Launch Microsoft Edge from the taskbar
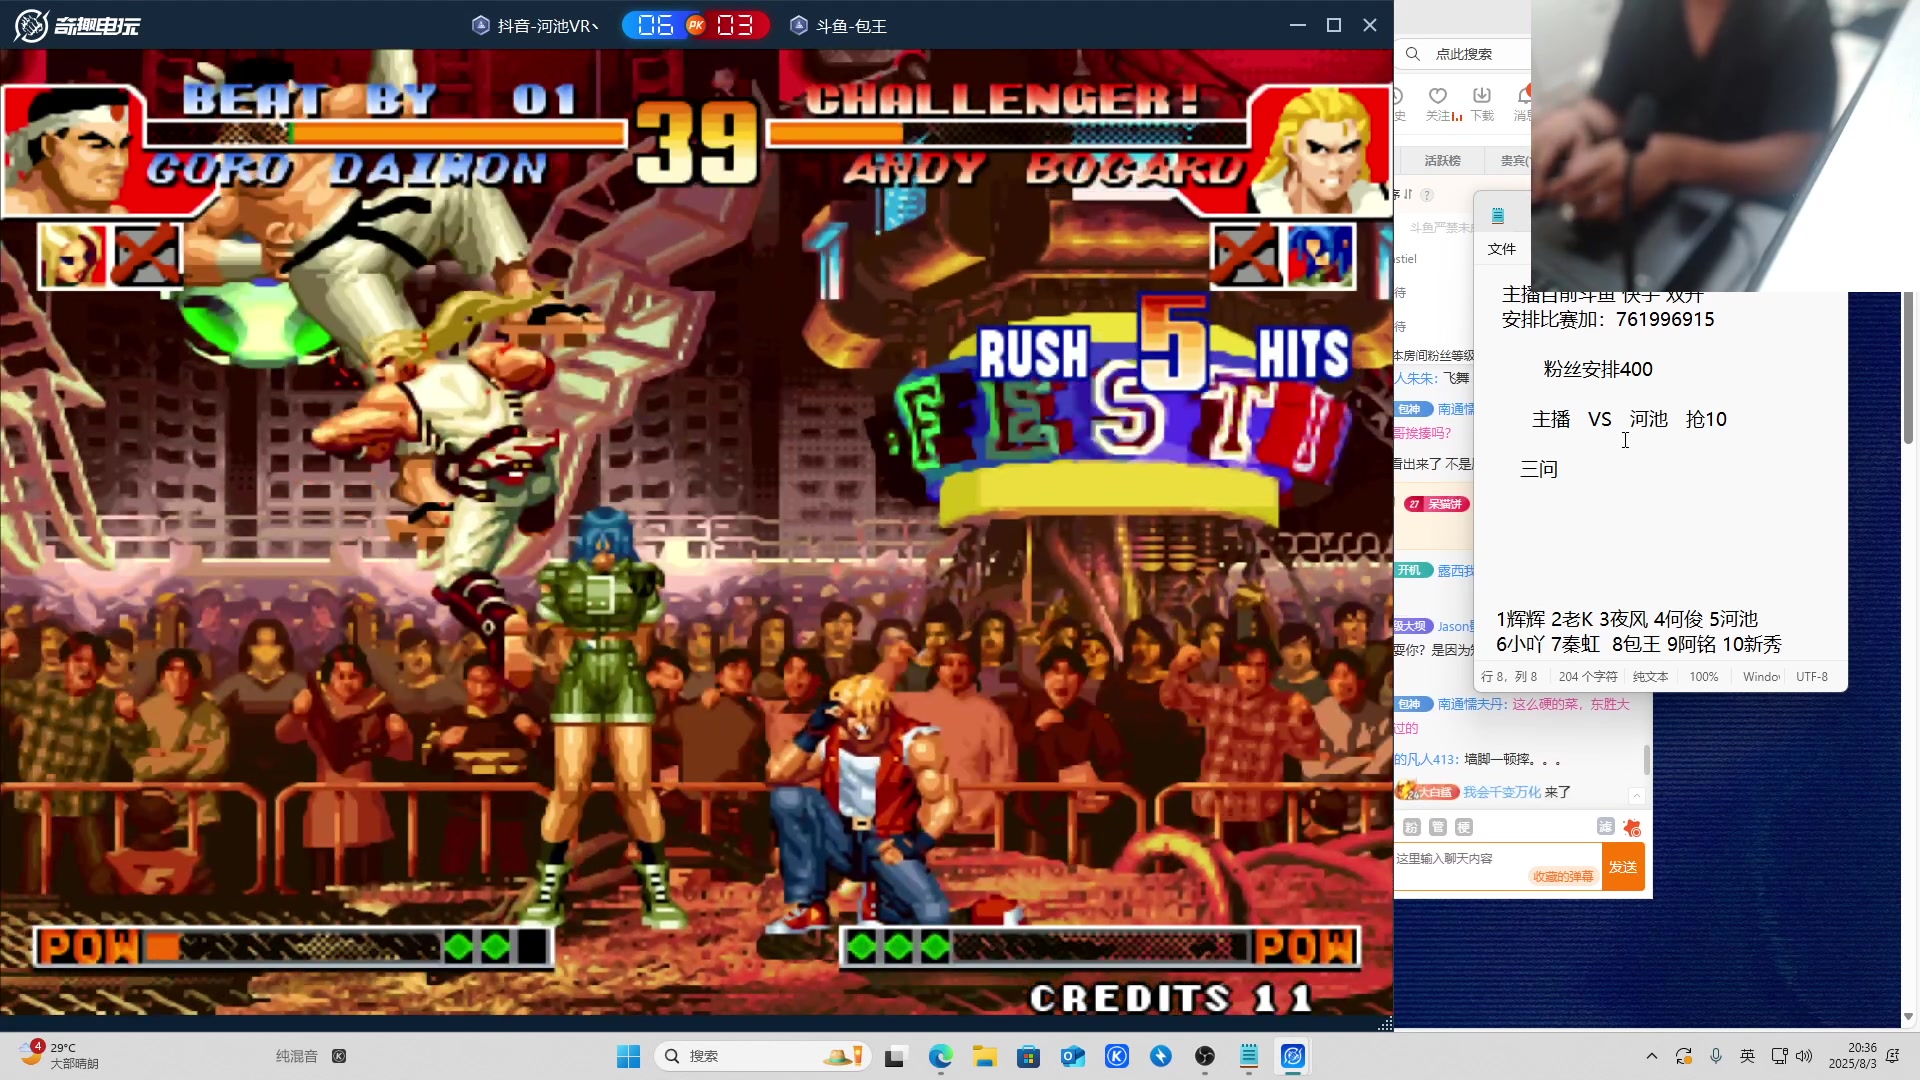Viewport: 1920px width, 1080px height. tap(940, 1056)
